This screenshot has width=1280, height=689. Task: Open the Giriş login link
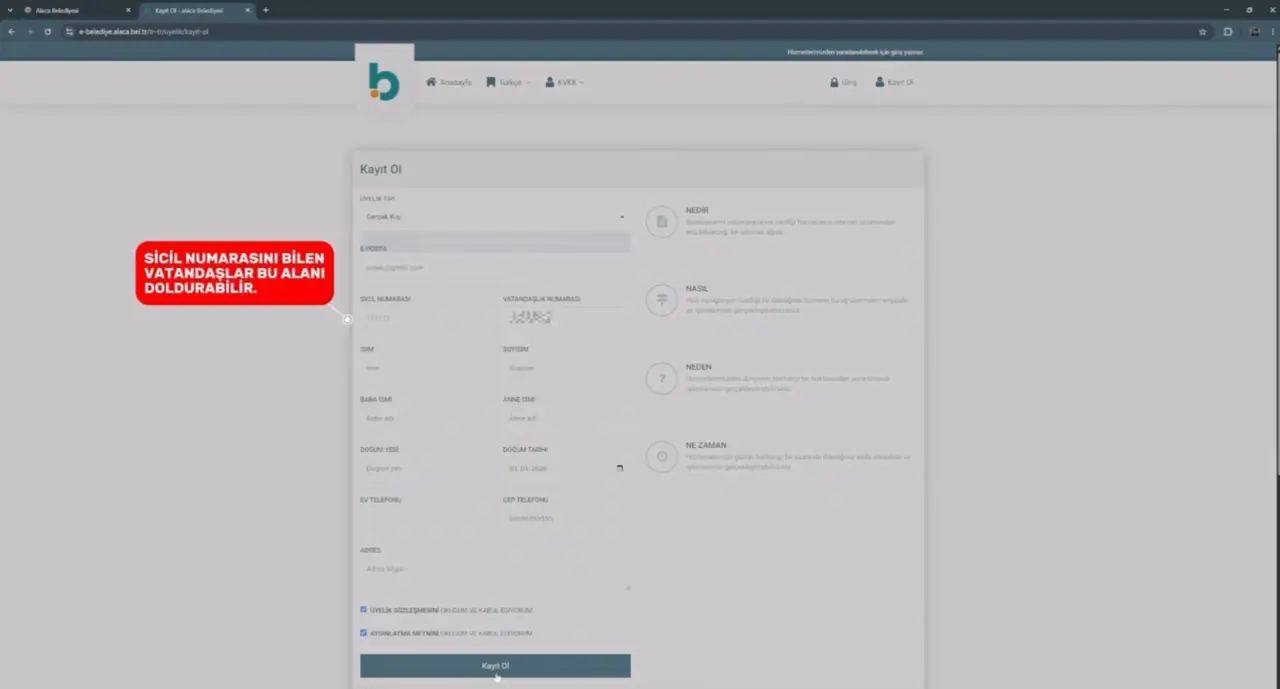click(843, 82)
